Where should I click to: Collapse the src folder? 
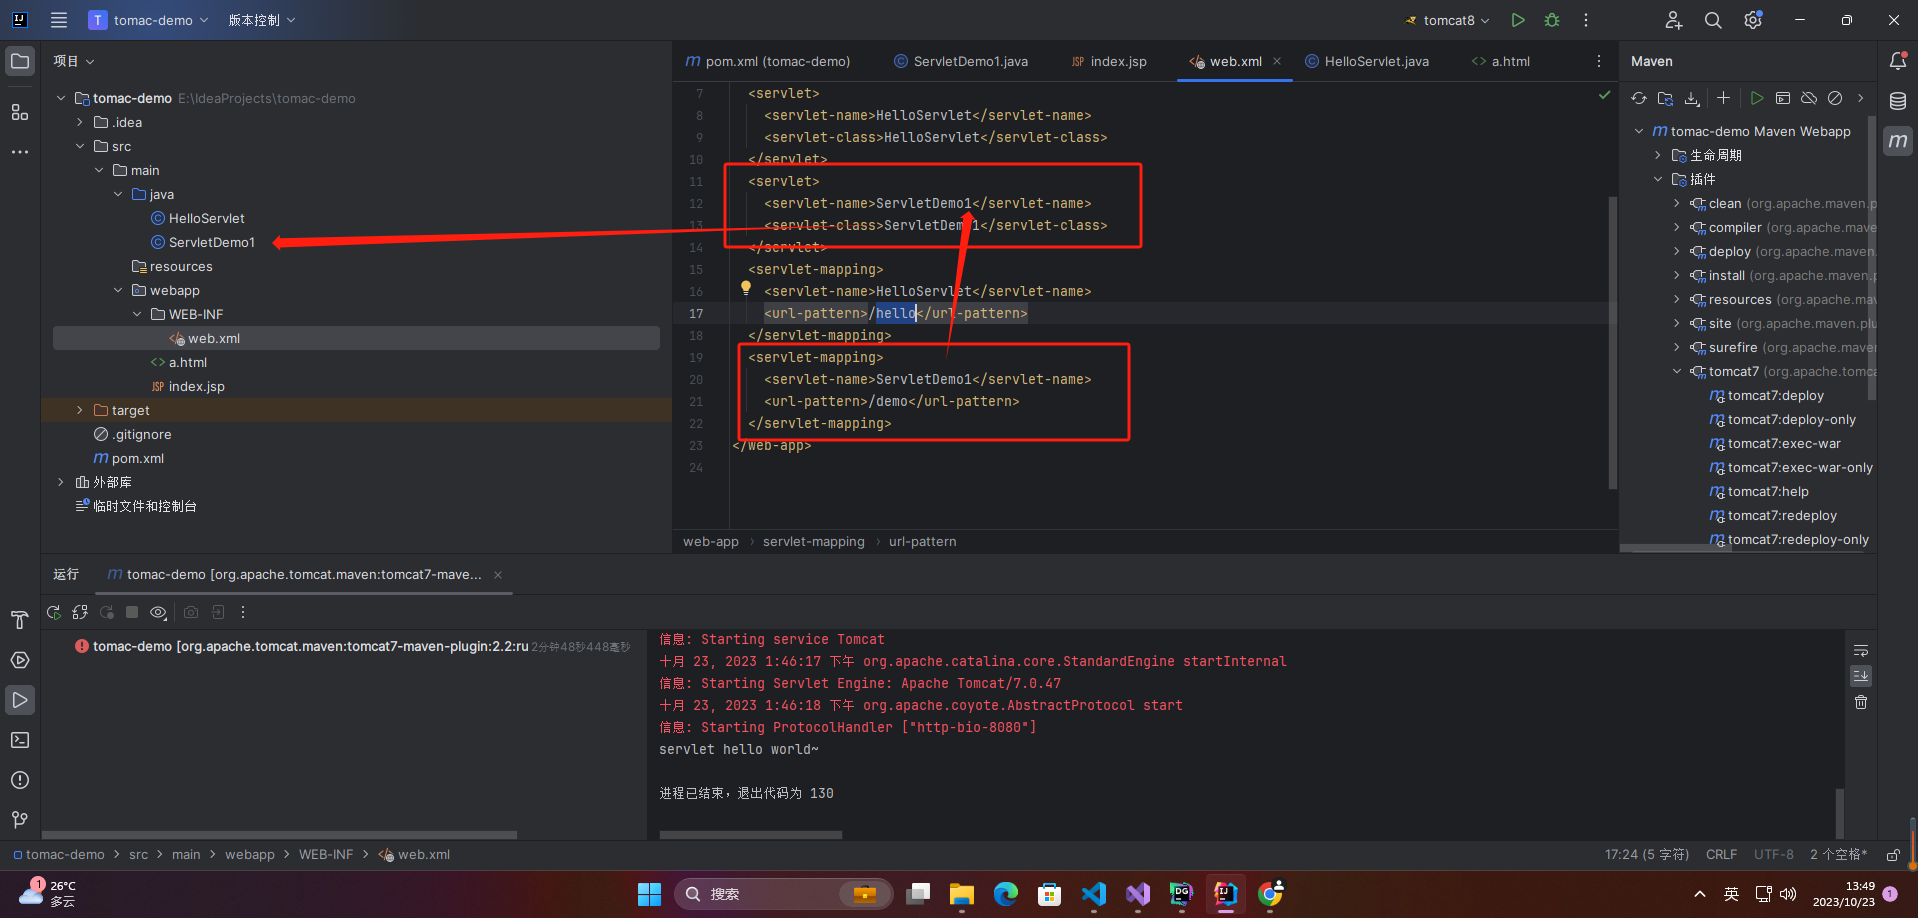point(80,146)
